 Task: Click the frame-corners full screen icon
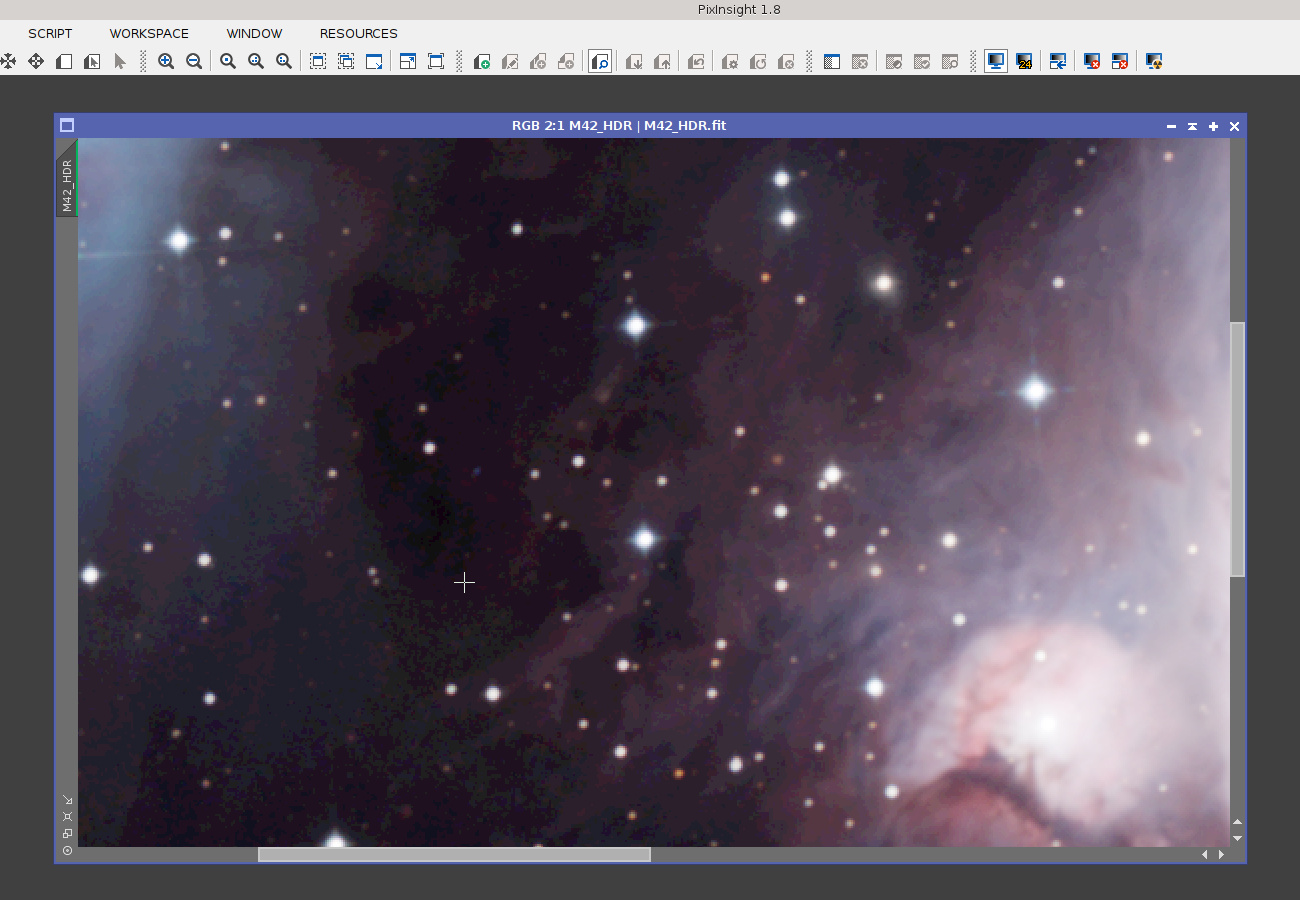(436, 61)
